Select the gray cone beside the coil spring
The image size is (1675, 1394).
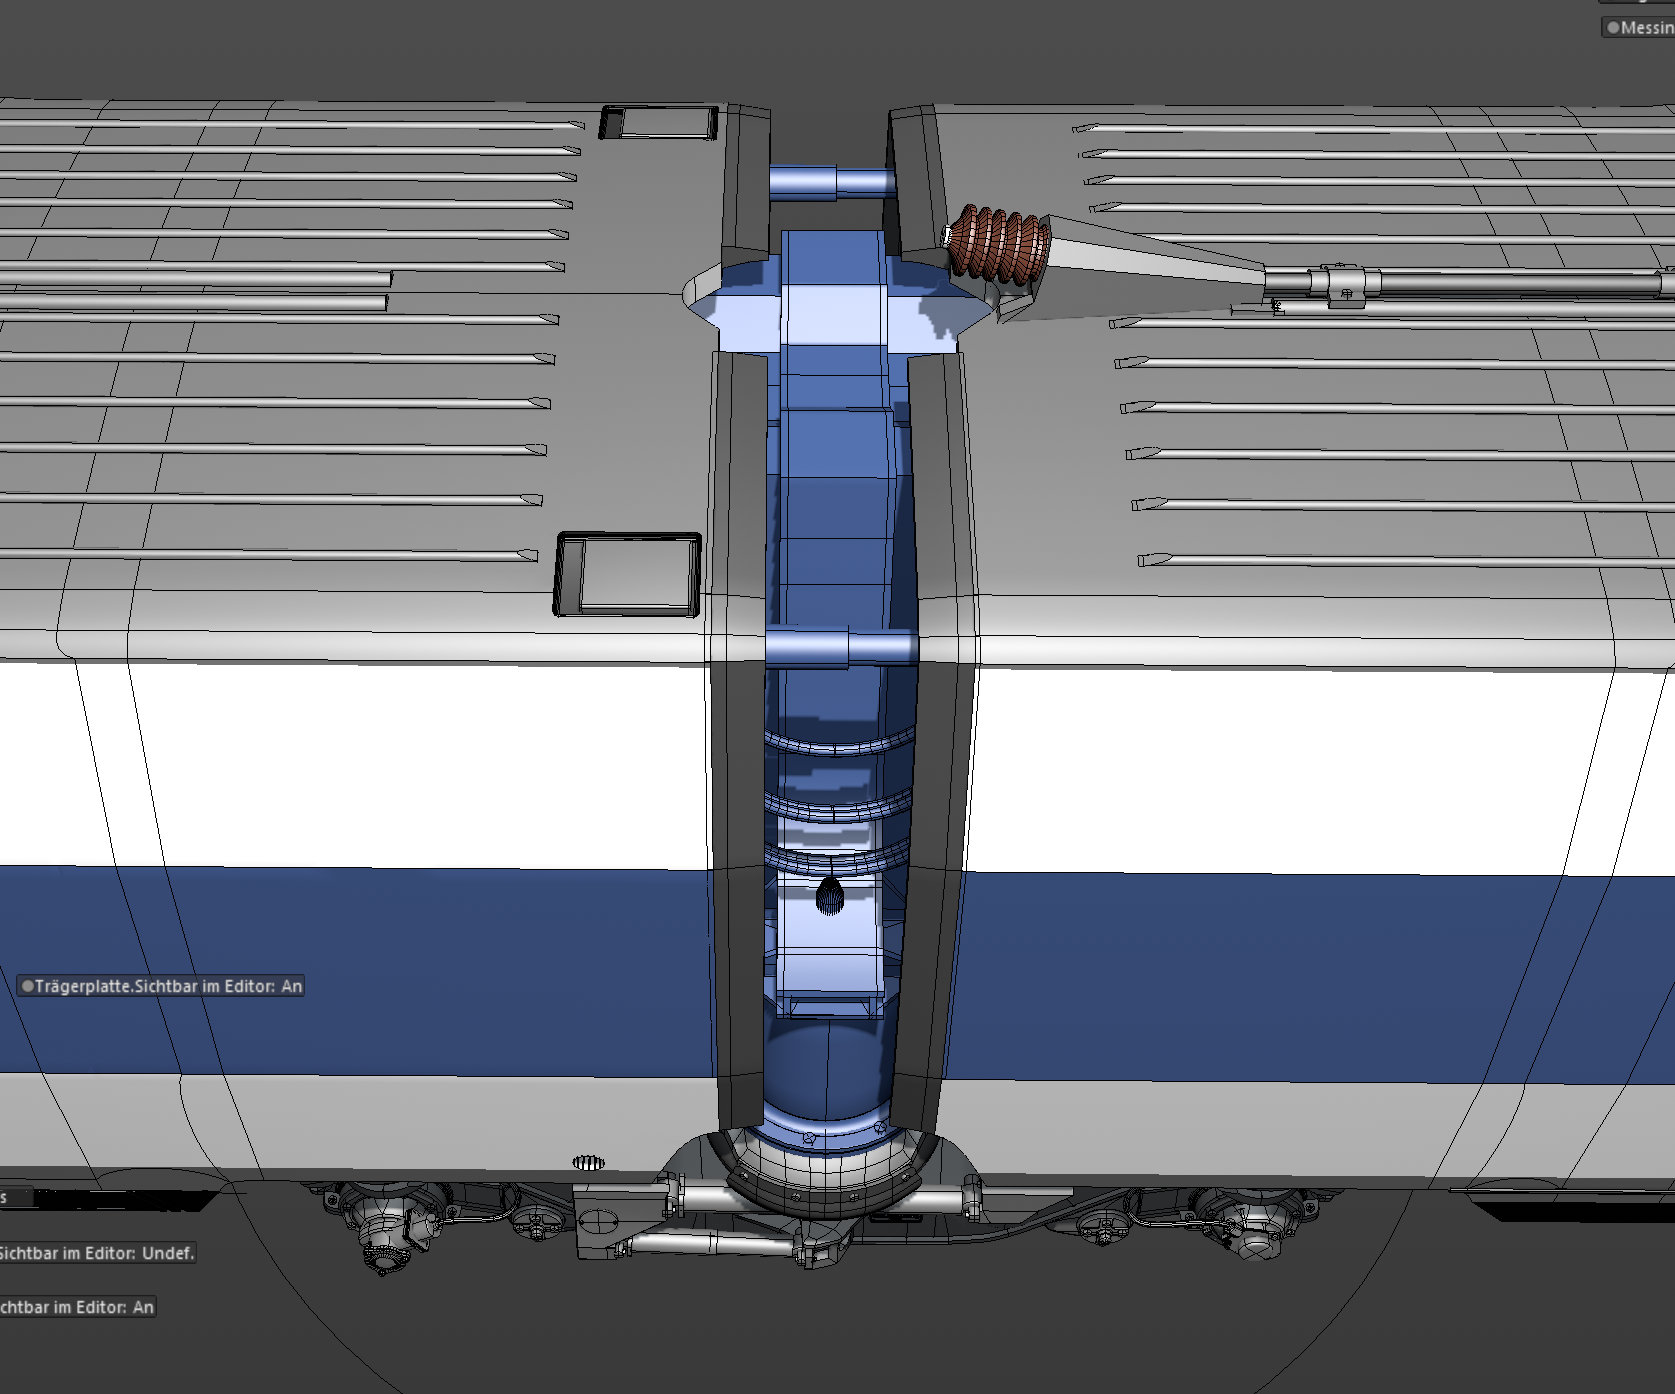coord(1150,265)
